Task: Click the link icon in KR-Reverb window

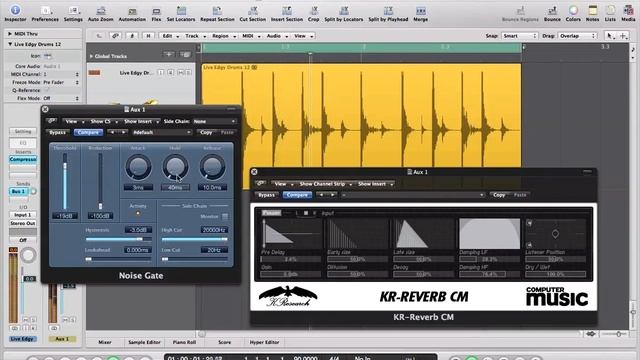Action: pos(261,184)
